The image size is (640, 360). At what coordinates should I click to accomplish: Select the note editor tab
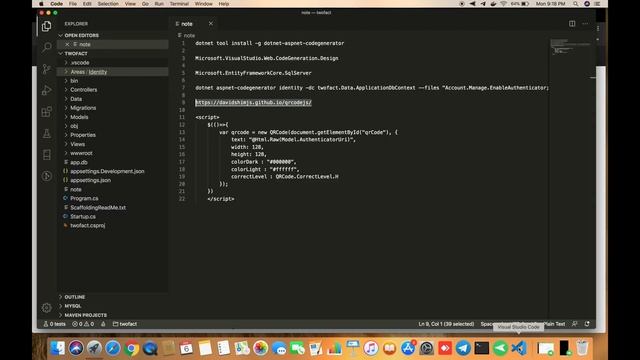point(193,24)
